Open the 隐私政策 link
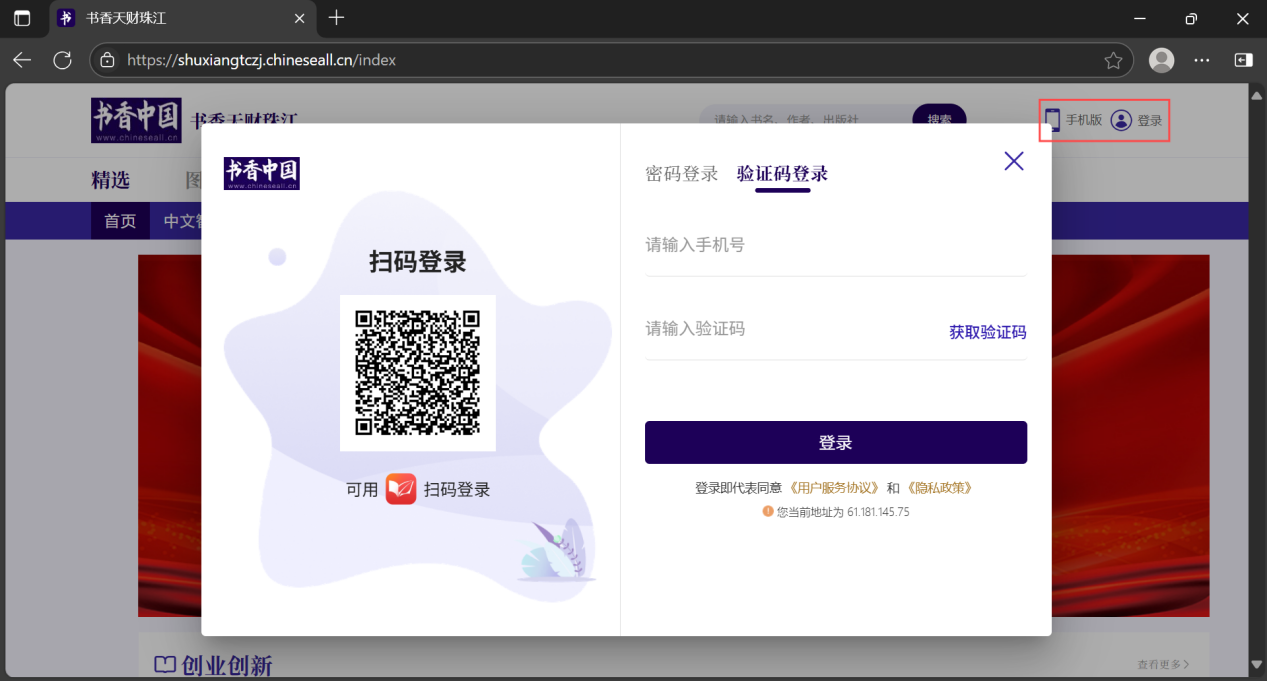 pyautogui.click(x=939, y=488)
